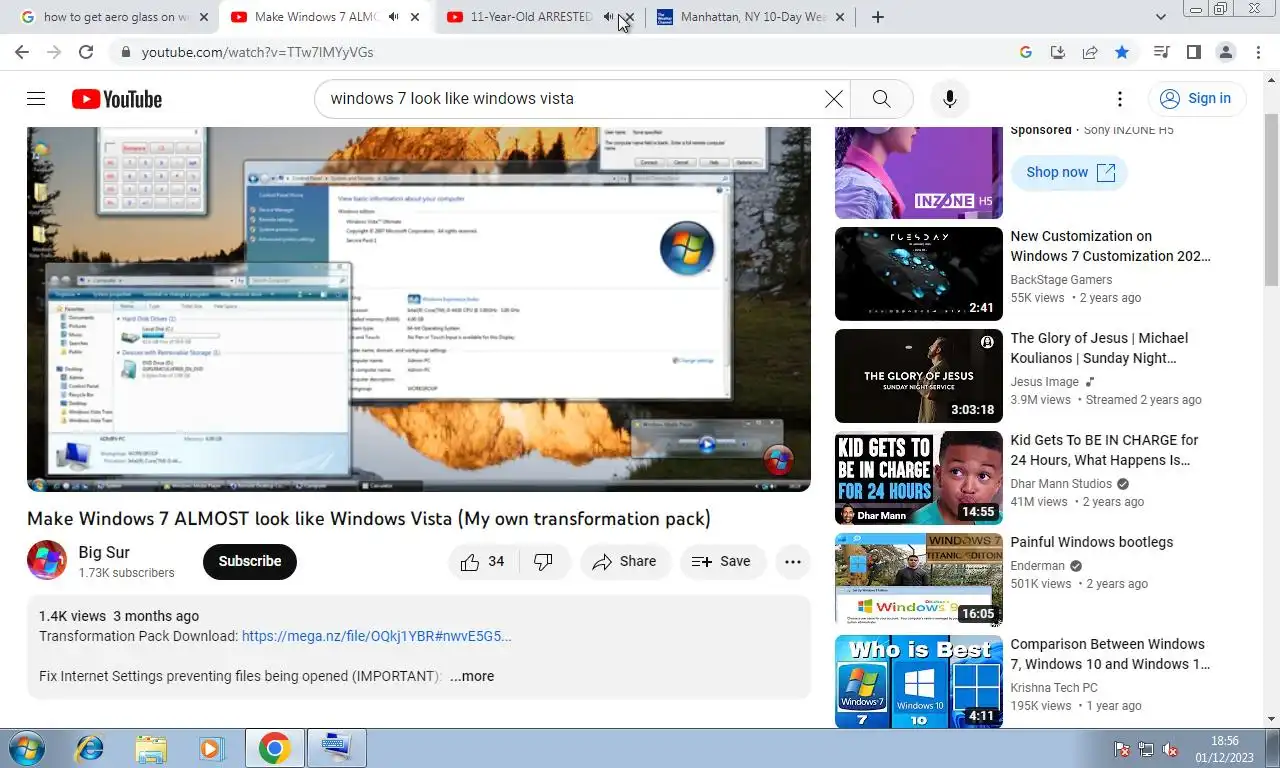This screenshot has width=1280, height=768.
Task: Open The Glory of Jesus video thumbnail
Action: pos(918,376)
